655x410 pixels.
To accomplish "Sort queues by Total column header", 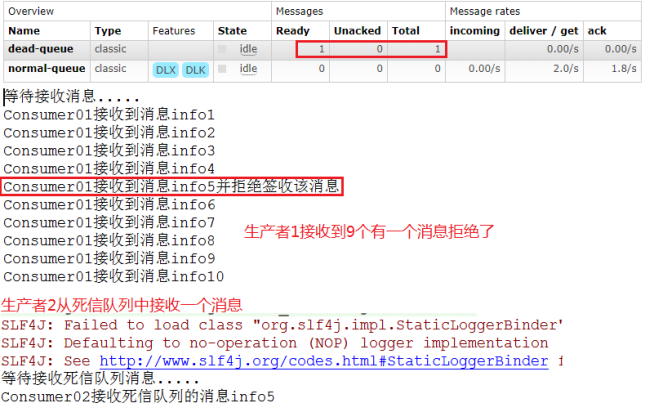I will point(405,31).
